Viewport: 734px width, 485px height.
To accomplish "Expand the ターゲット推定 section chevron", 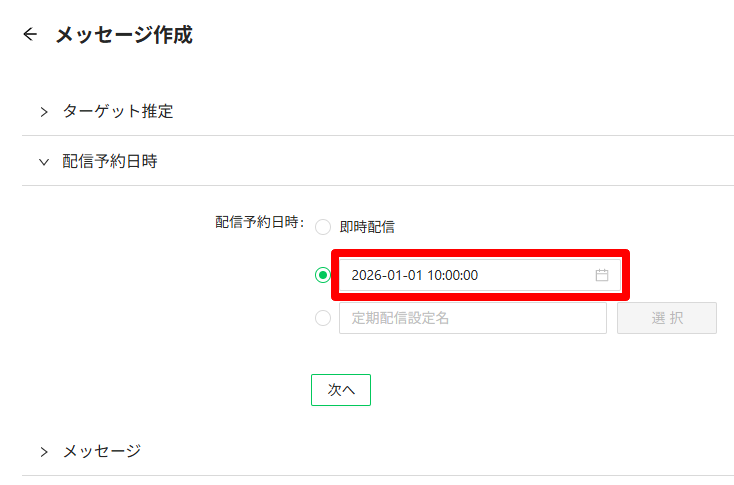I will (x=44, y=112).
